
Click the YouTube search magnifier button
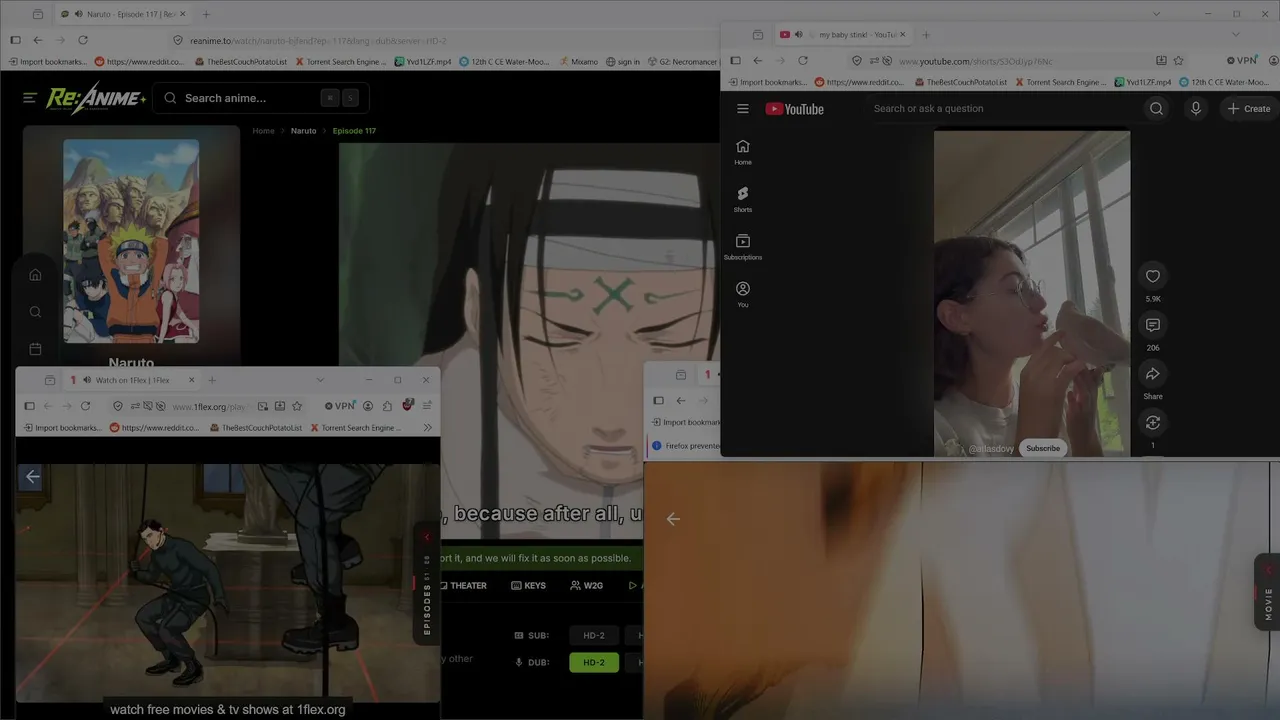1156,109
